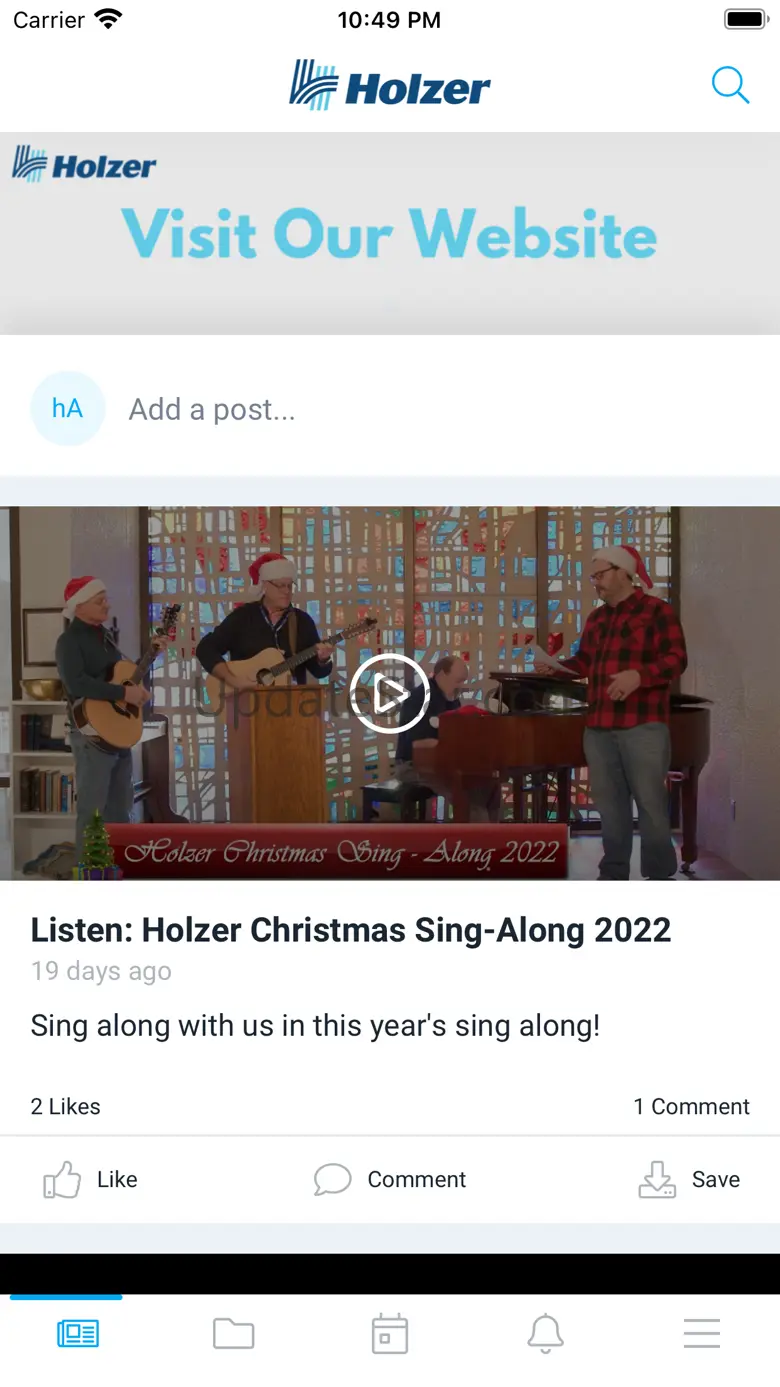Tap the battery icon in status bar
The image size is (780, 1387).
tap(744, 19)
